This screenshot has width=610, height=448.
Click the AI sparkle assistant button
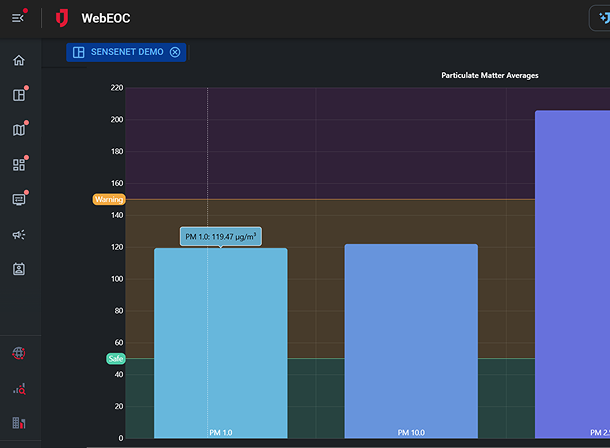601,18
